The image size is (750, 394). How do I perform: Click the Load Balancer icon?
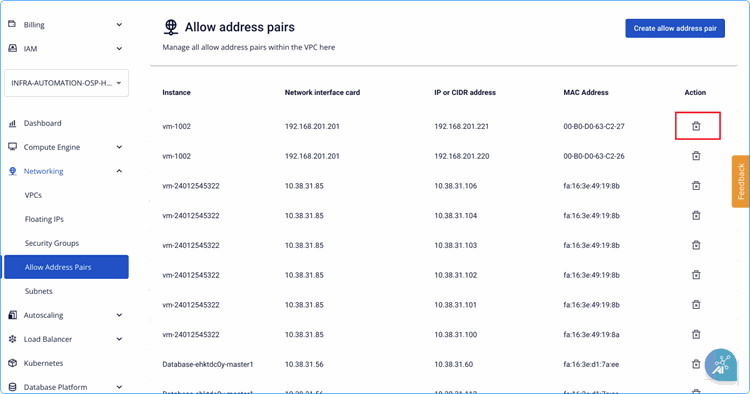click(x=12, y=339)
